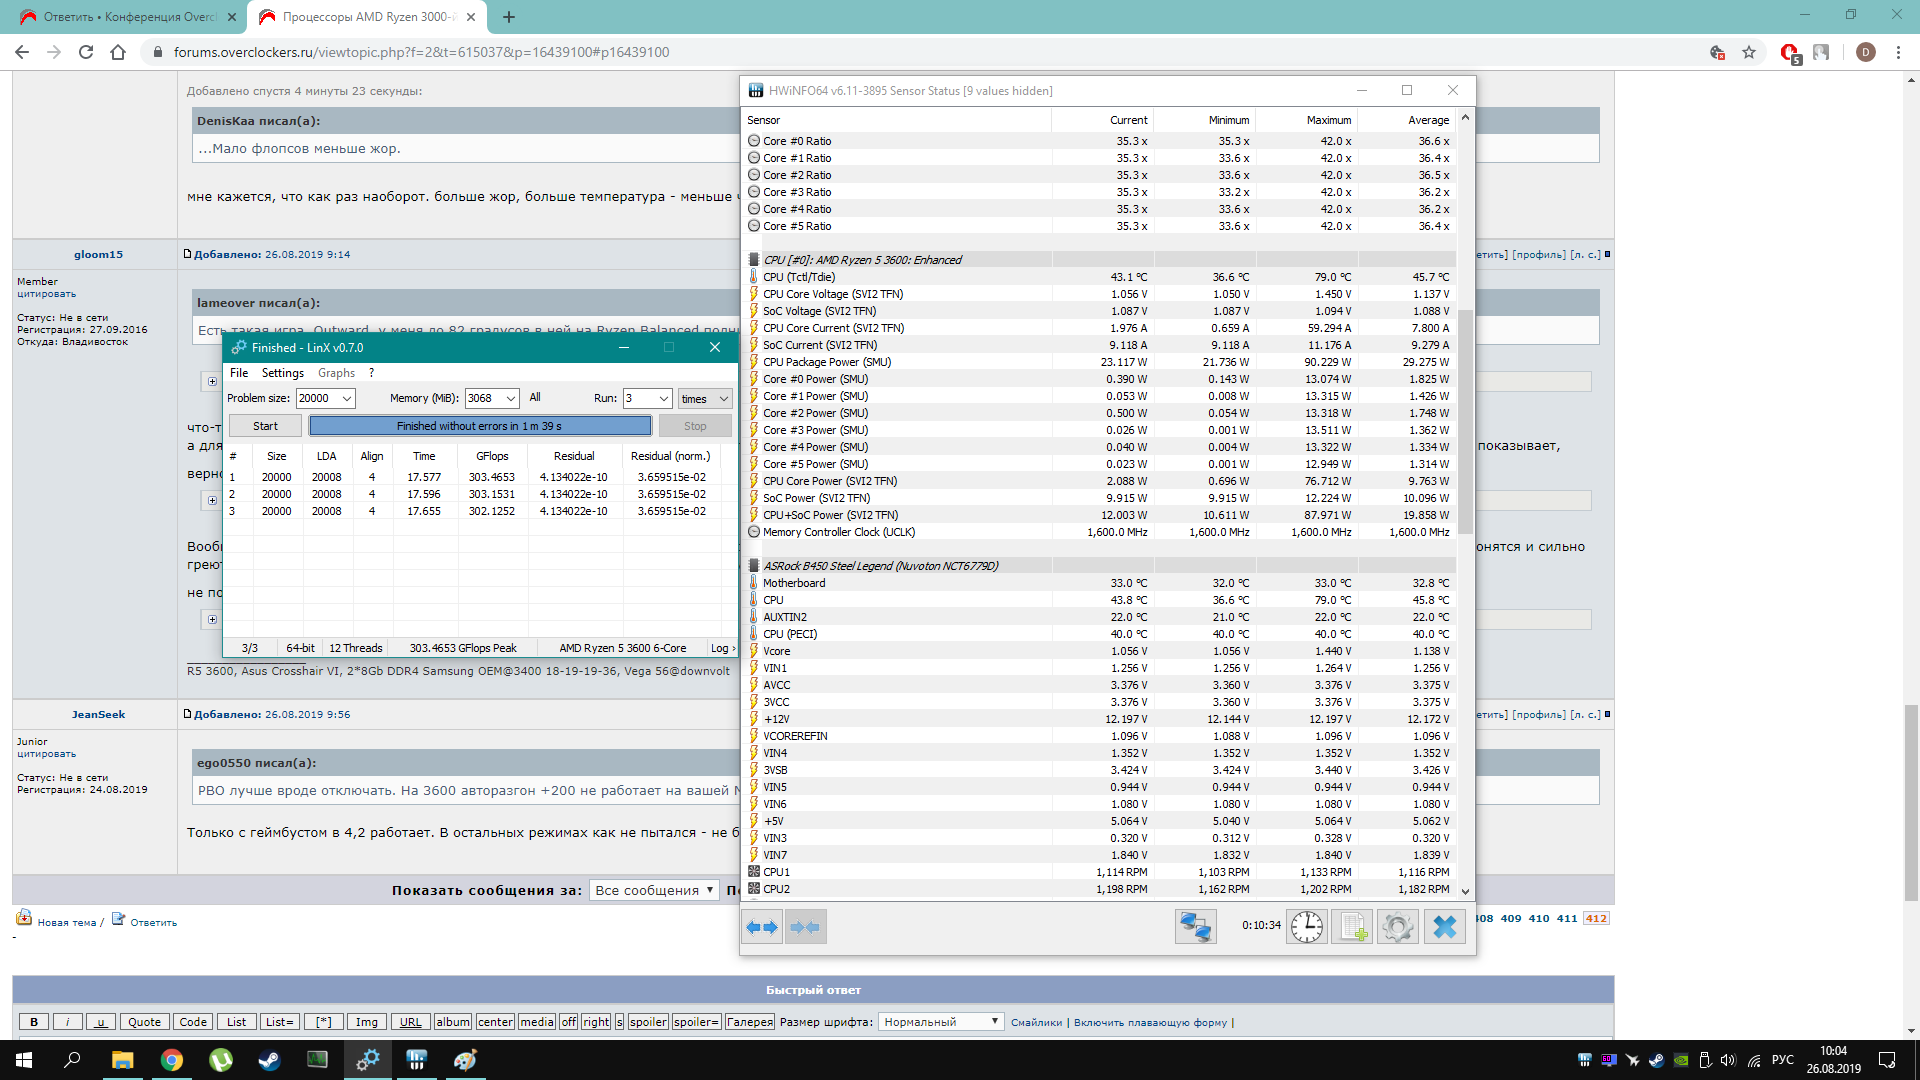Click the HWiNFO sensor list vertical scrollbar
Image resolution: width=1920 pixels, height=1080 pixels.
point(1465,420)
